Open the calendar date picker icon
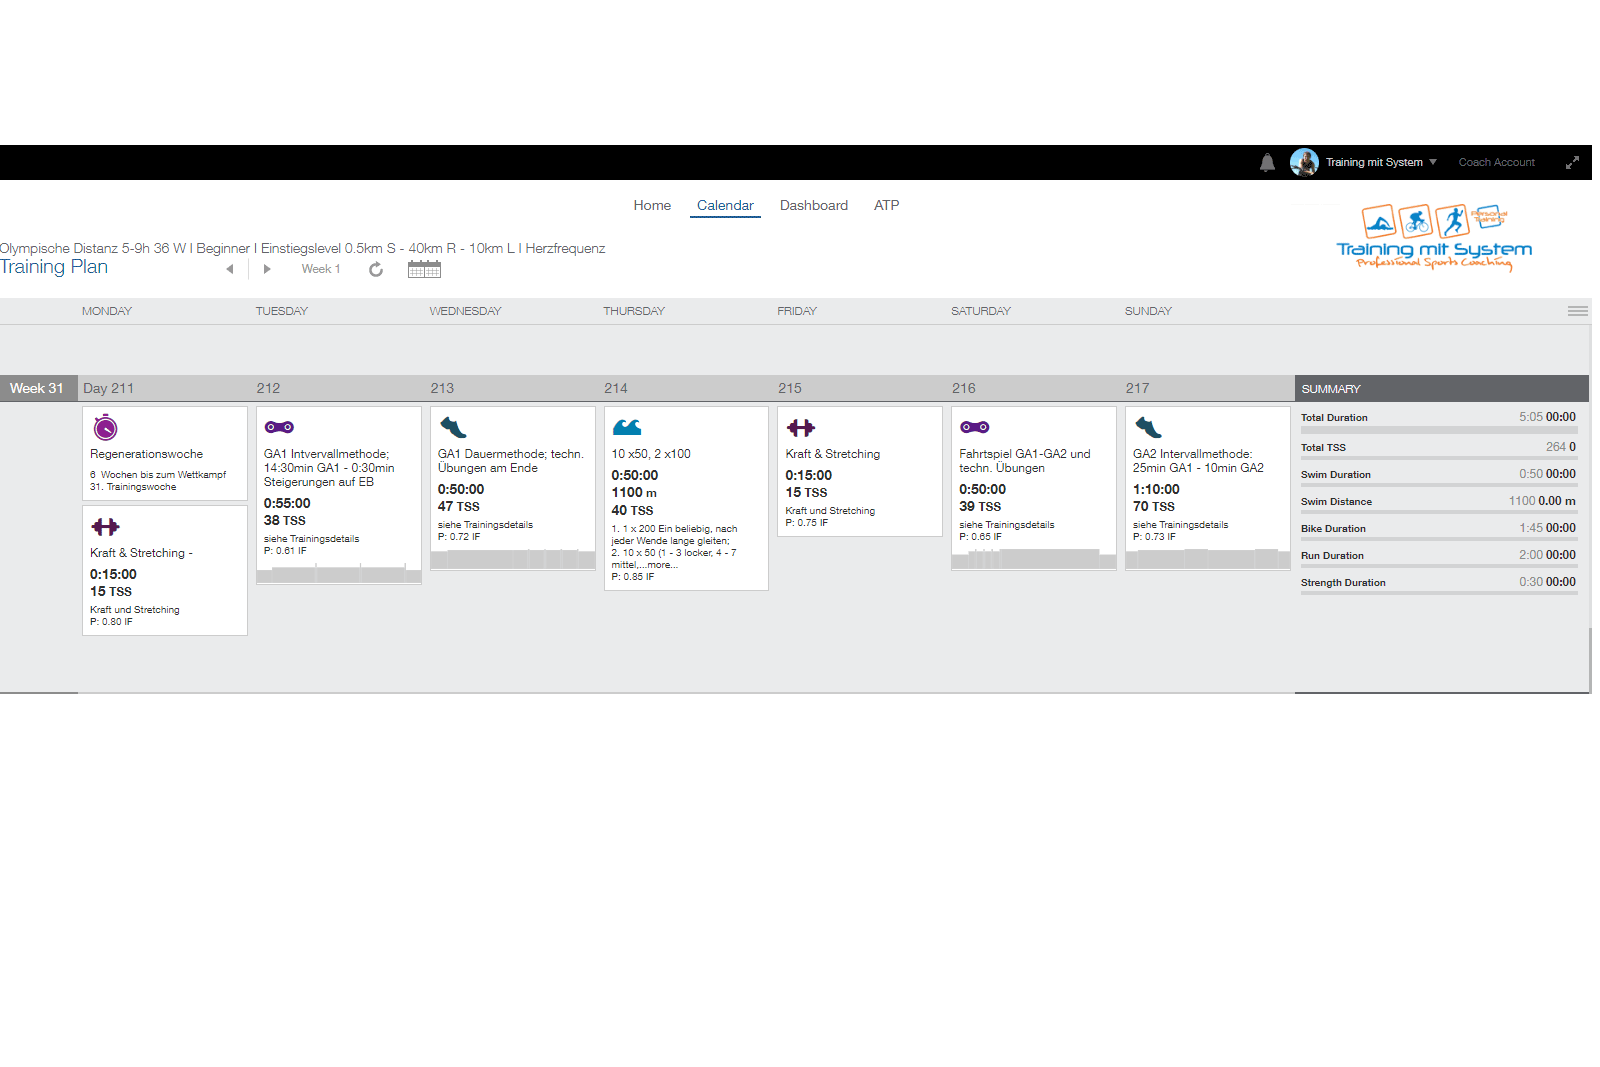The width and height of the screenshot is (1600, 1067). click(424, 269)
